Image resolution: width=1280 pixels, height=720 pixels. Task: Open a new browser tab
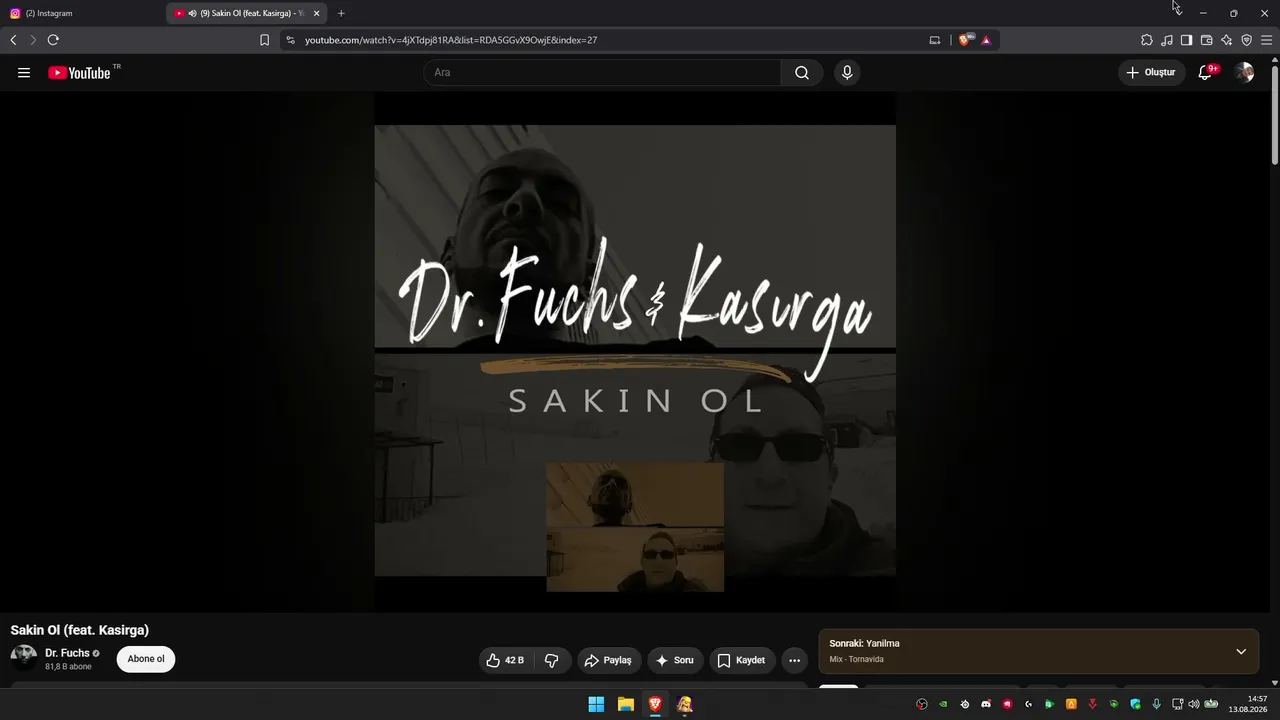coord(341,13)
